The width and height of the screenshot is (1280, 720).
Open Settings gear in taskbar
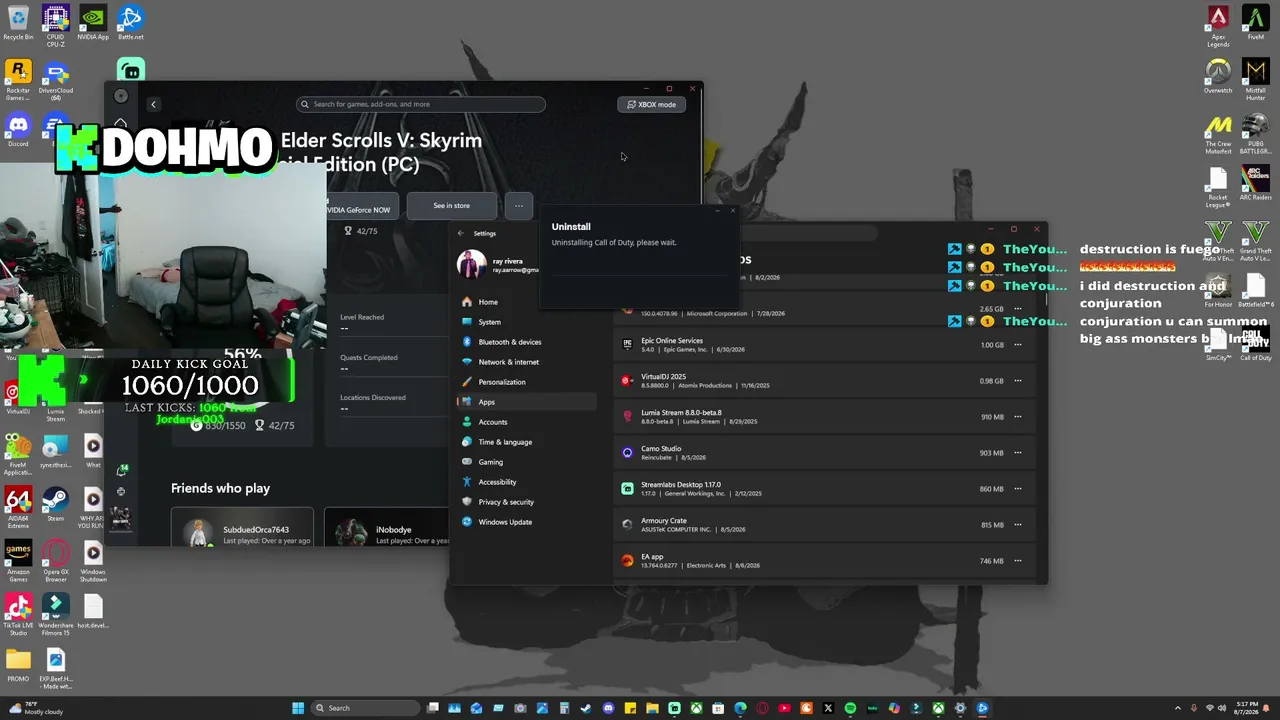(960, 708)
